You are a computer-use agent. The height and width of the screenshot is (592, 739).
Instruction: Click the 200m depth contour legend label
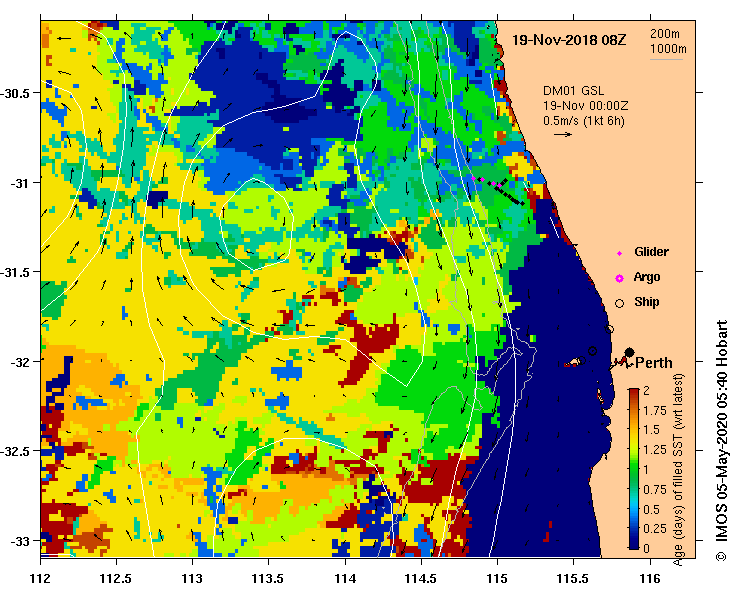(665, 33)
